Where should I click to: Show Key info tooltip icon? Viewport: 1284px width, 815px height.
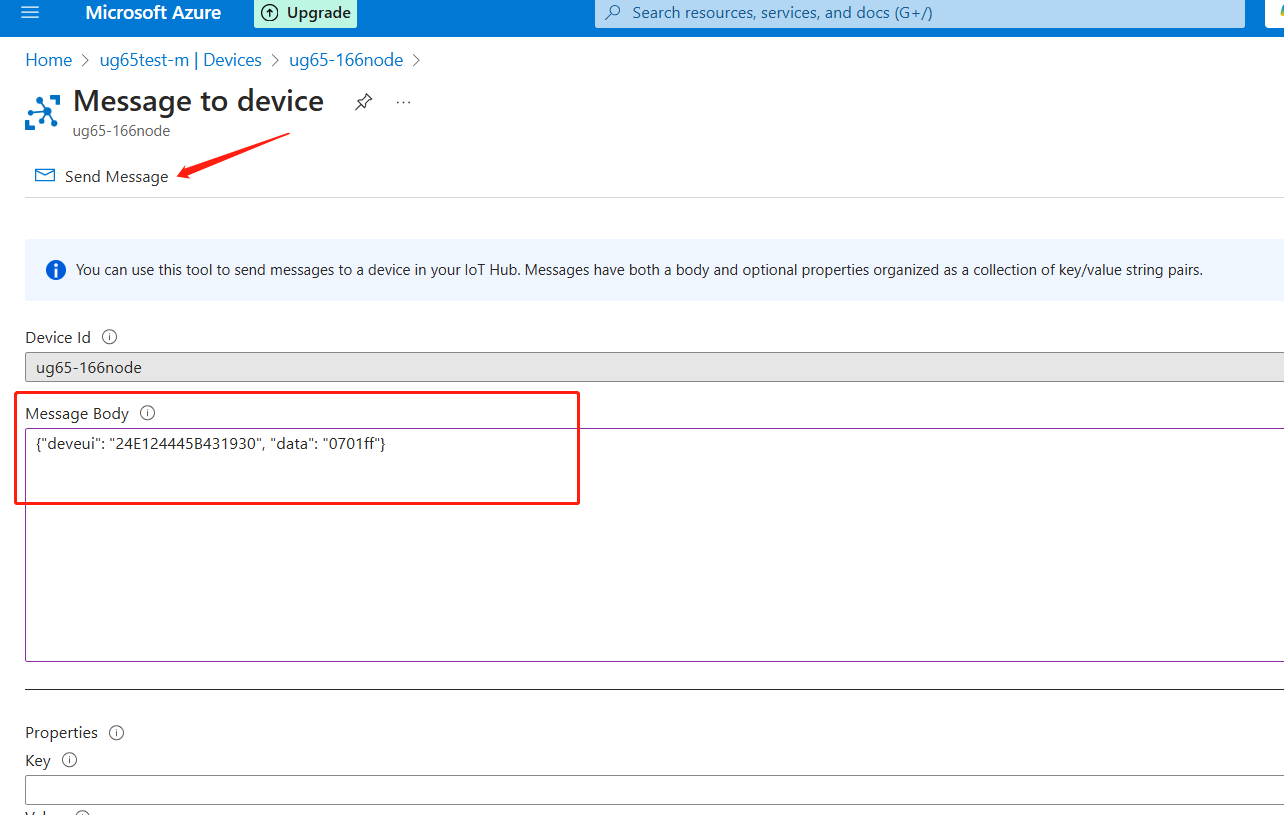click(69, 760)
